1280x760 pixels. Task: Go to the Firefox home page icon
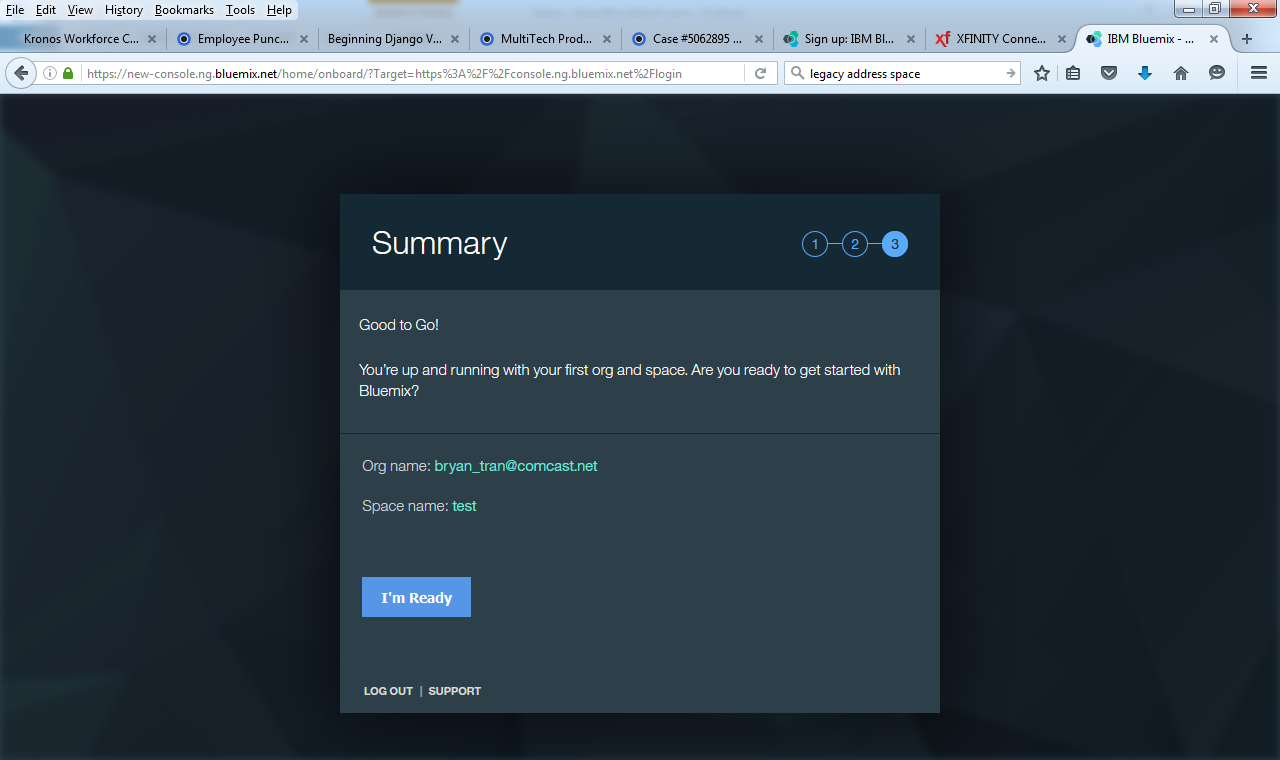(1181, 73)
